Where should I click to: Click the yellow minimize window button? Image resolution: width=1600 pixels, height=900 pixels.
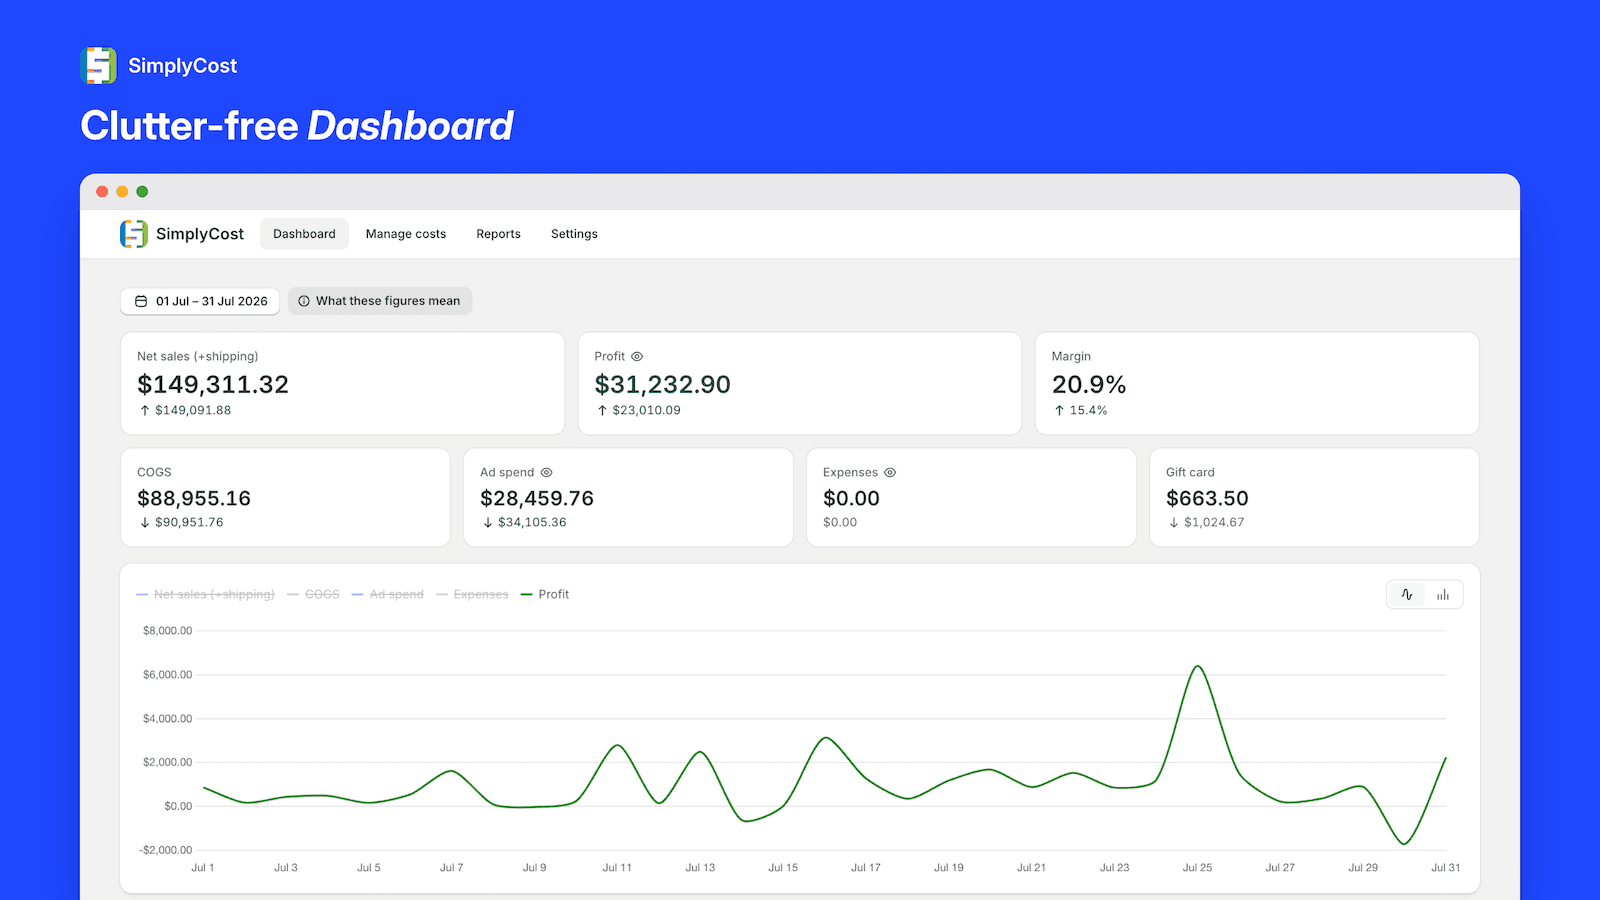coord(122,191)
